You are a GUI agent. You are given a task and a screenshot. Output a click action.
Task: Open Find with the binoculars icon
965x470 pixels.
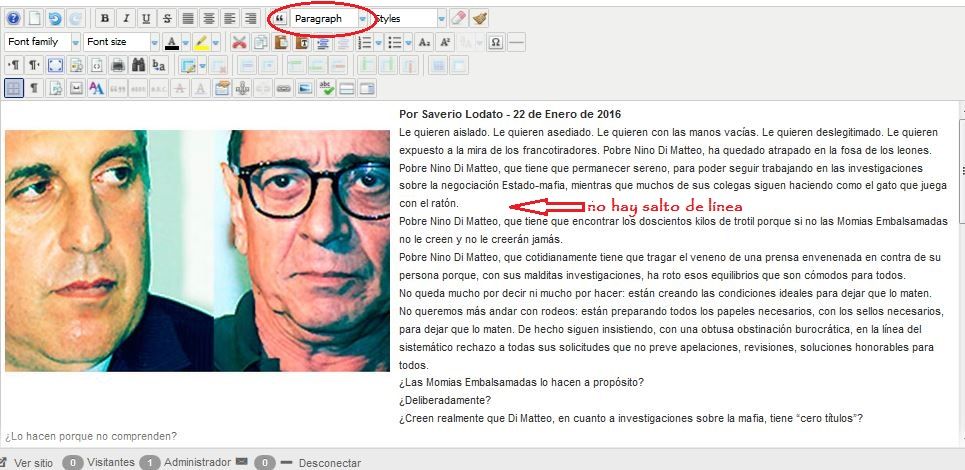138,65
